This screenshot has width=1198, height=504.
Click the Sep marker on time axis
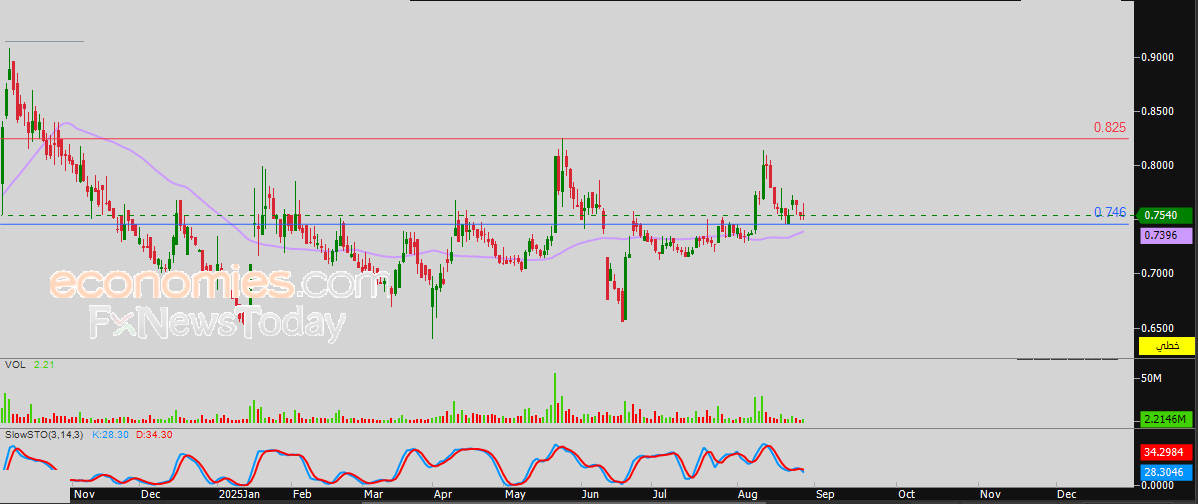coord(822,494)
